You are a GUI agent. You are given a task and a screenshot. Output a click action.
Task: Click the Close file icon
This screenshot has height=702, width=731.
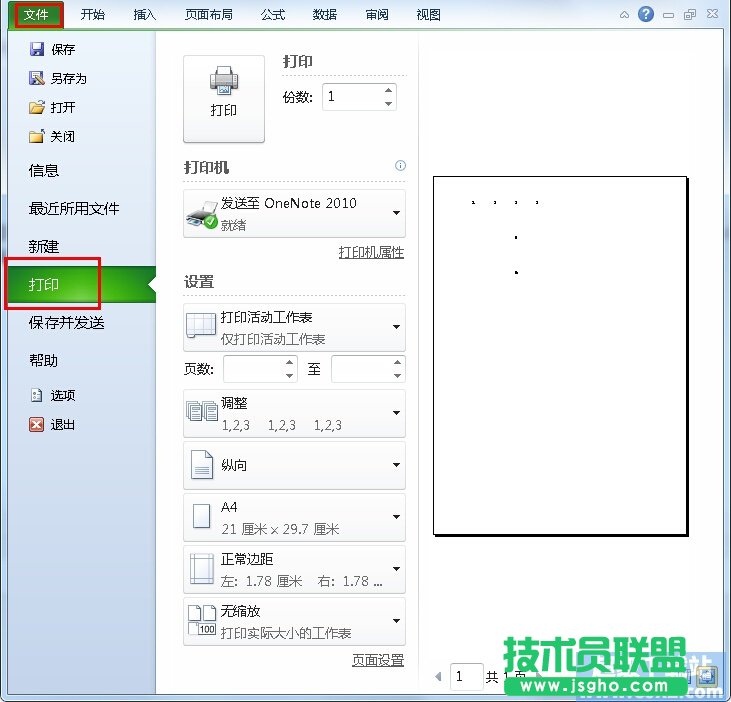37,136
